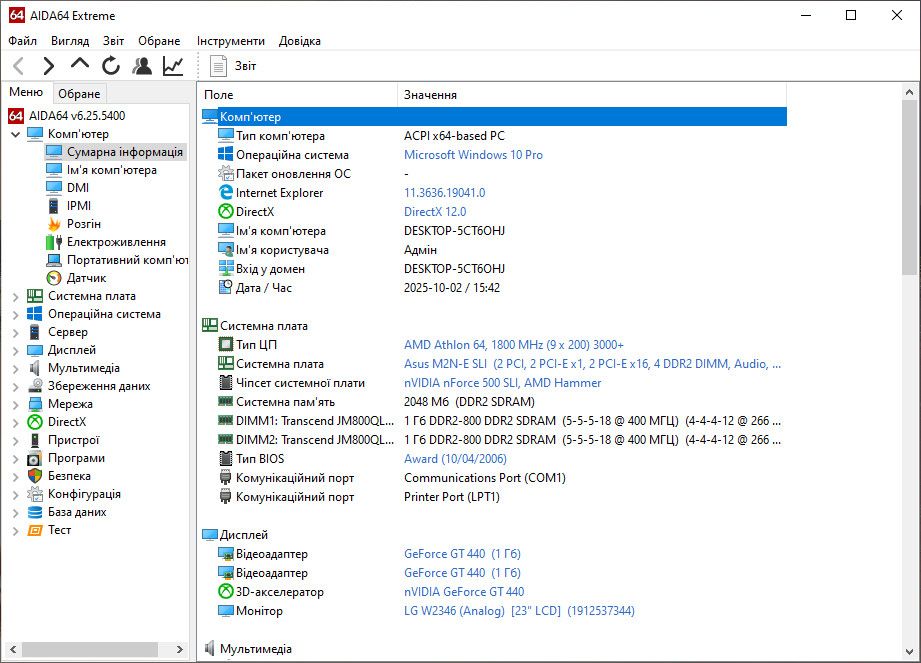Go up one level with the up arrow icon
The width and height of the screenshot is (921, 663).
coord(80,64)
